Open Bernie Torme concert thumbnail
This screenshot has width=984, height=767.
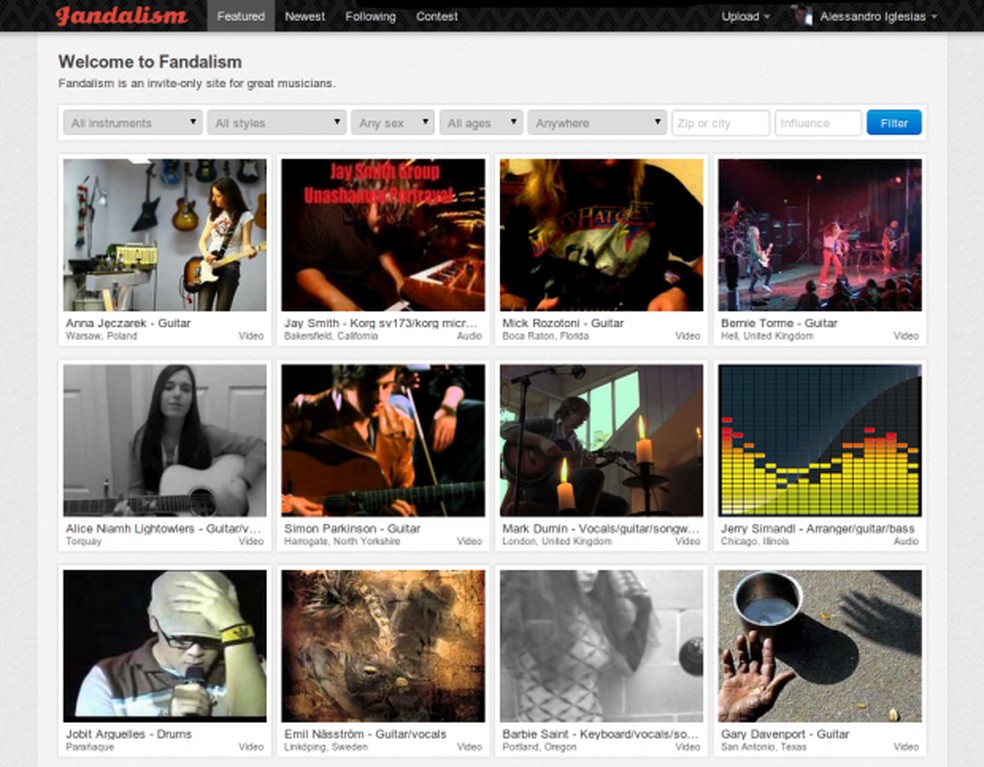820,235
